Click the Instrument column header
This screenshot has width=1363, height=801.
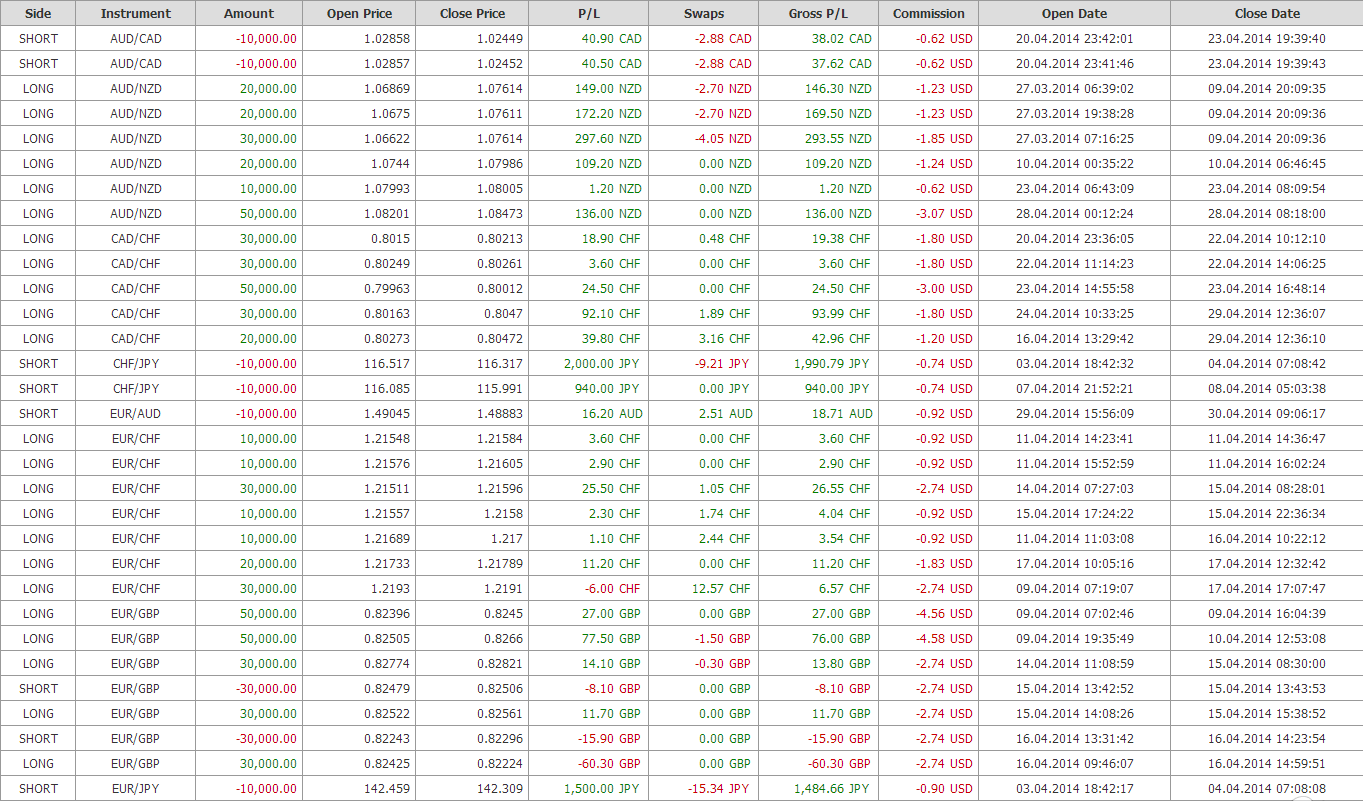[x=136, y=14]
